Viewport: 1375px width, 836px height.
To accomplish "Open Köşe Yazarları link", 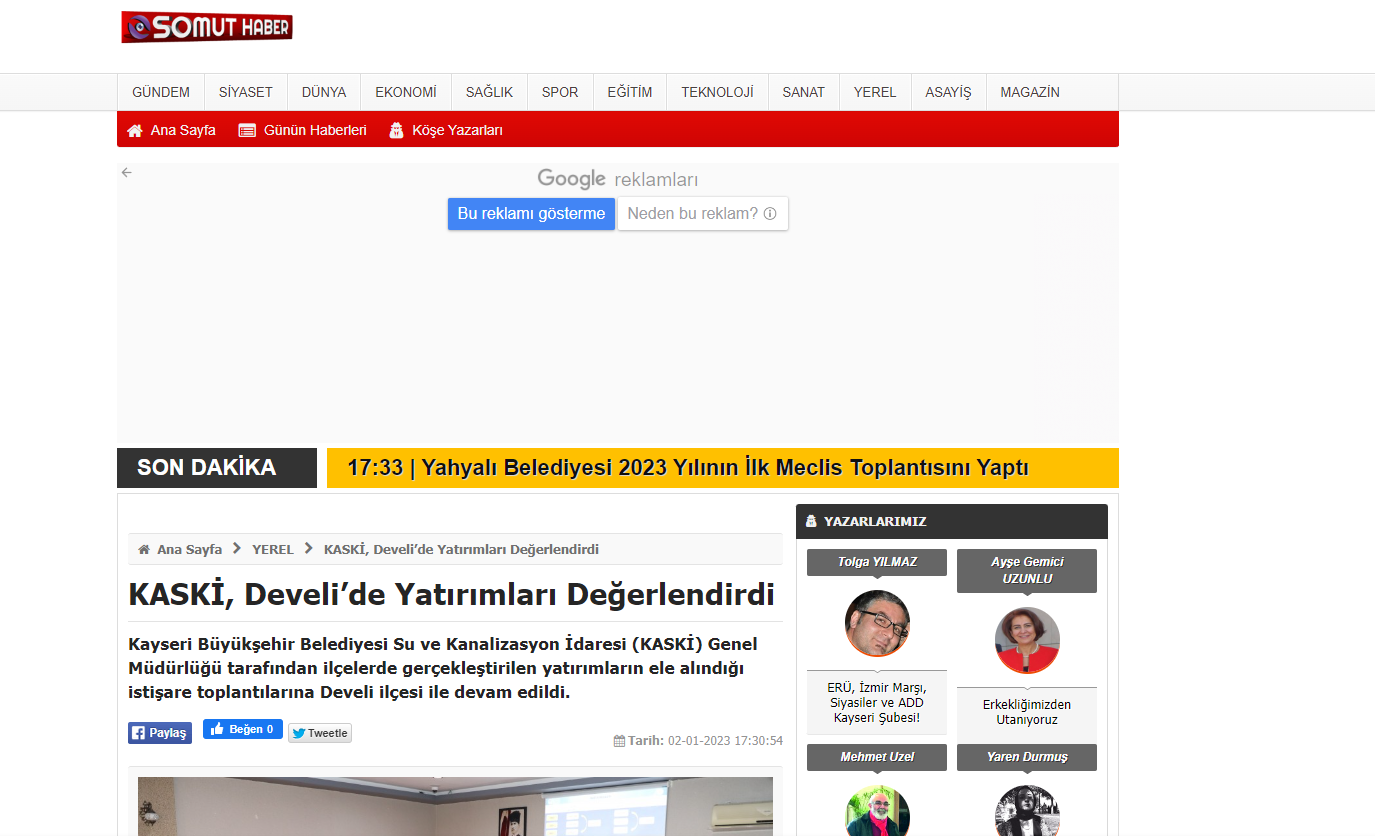I will click(457, 130).
